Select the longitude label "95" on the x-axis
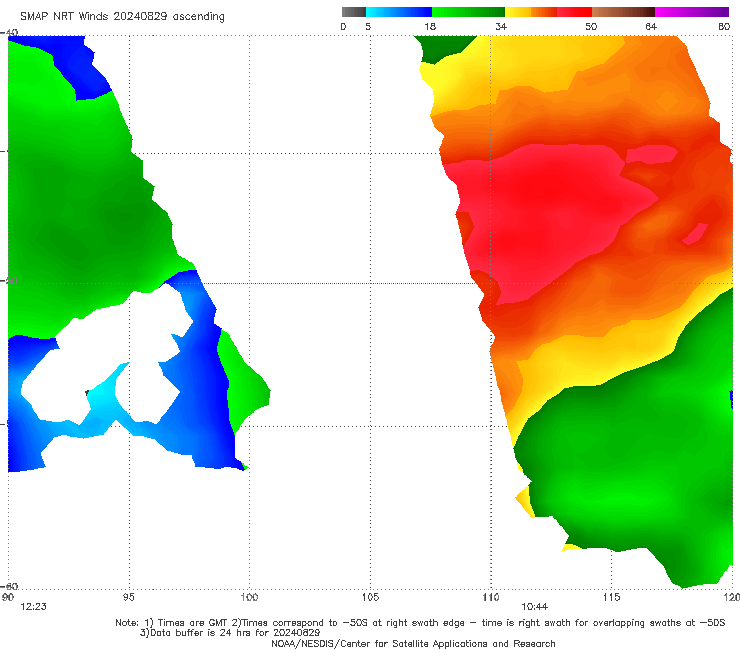The height and width of the screenshot is (650, 740). [x=128, y=597]
